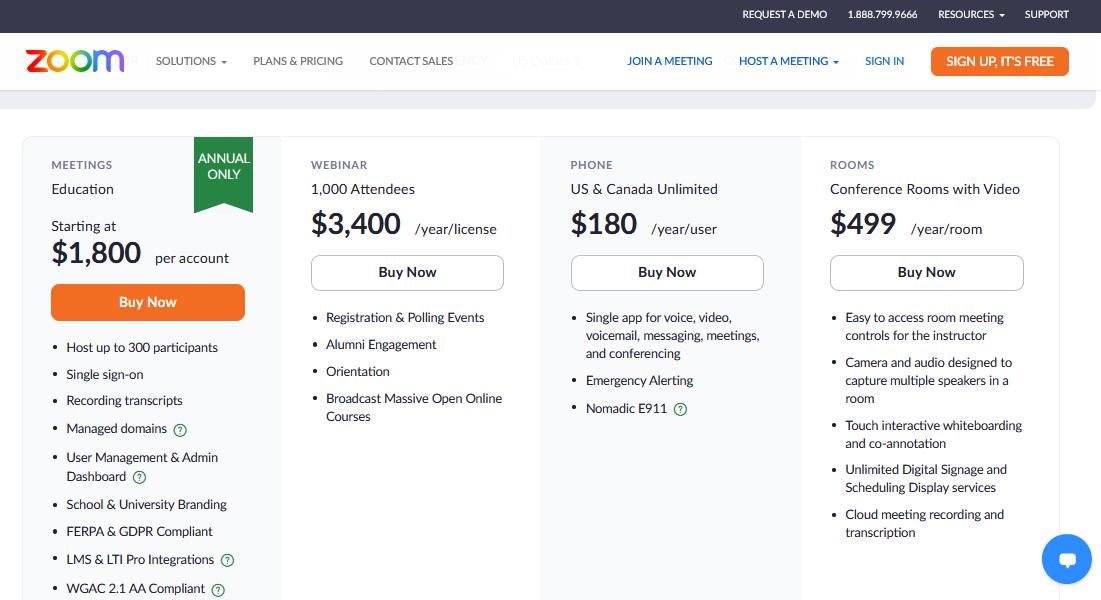
Task: Click the help icon next to Admin Dashboard
Action: [139, 477]
